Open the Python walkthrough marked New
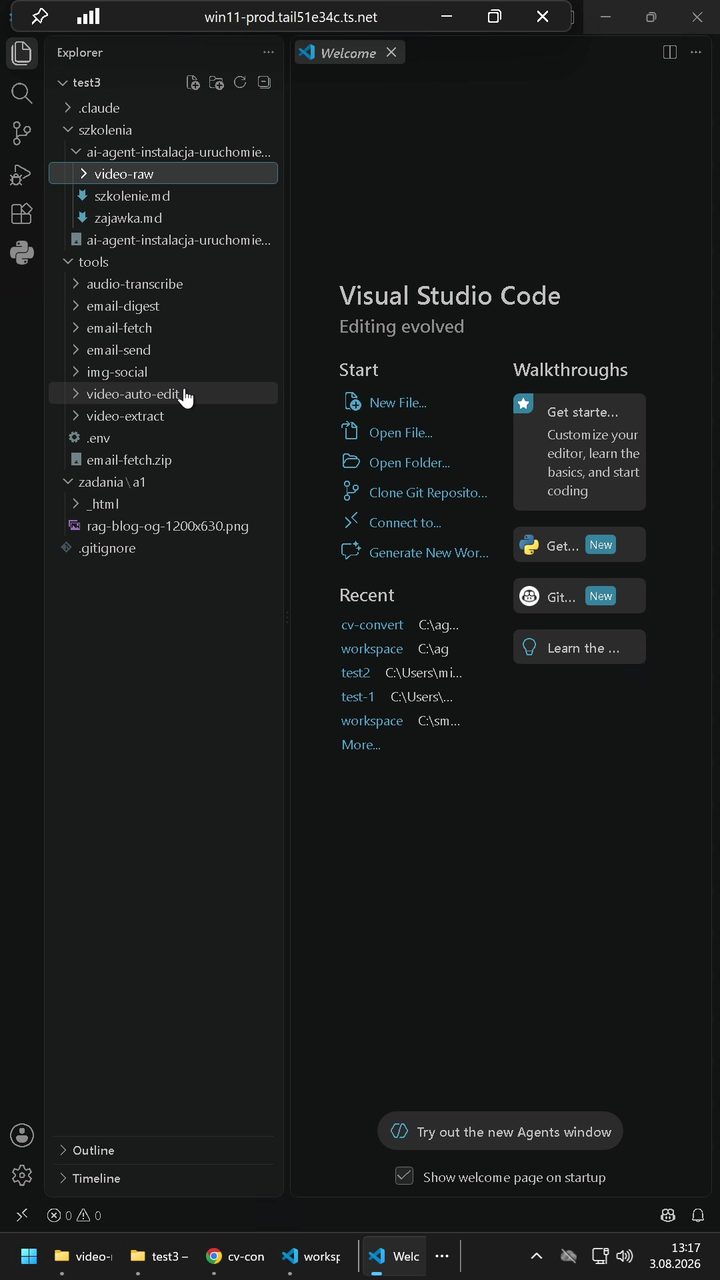720x1280 pixels. (579, 545)
